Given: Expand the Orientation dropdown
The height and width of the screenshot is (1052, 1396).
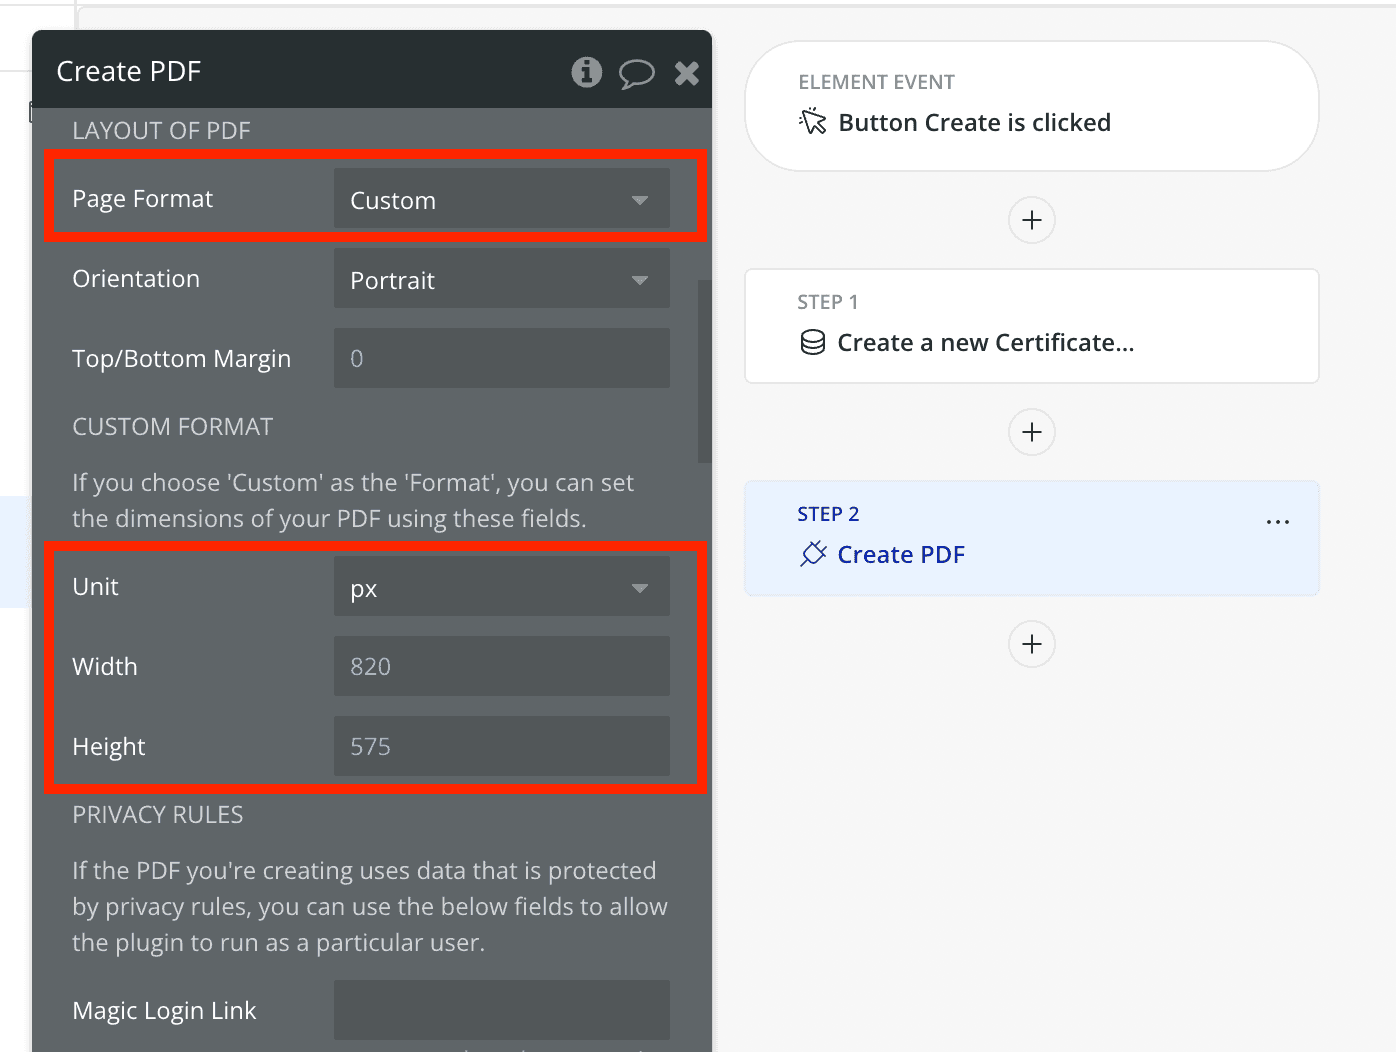Looking at the screenshot, I should pyautogui.click(x=501, y=280).
